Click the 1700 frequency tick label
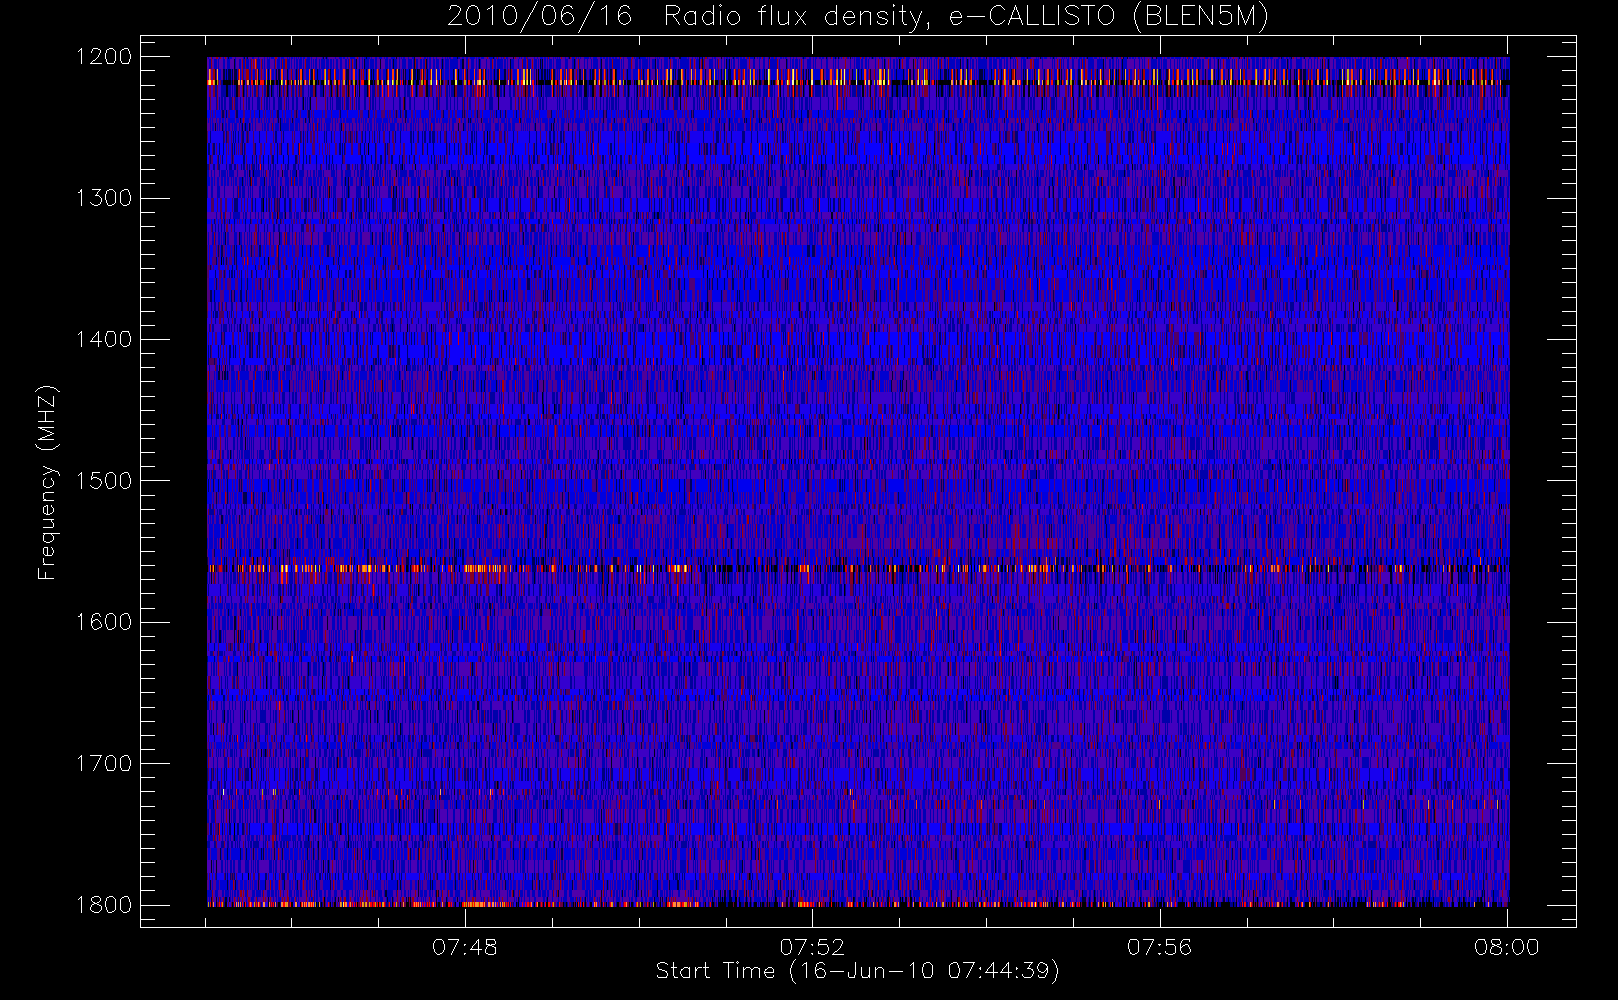 point(104,763)
